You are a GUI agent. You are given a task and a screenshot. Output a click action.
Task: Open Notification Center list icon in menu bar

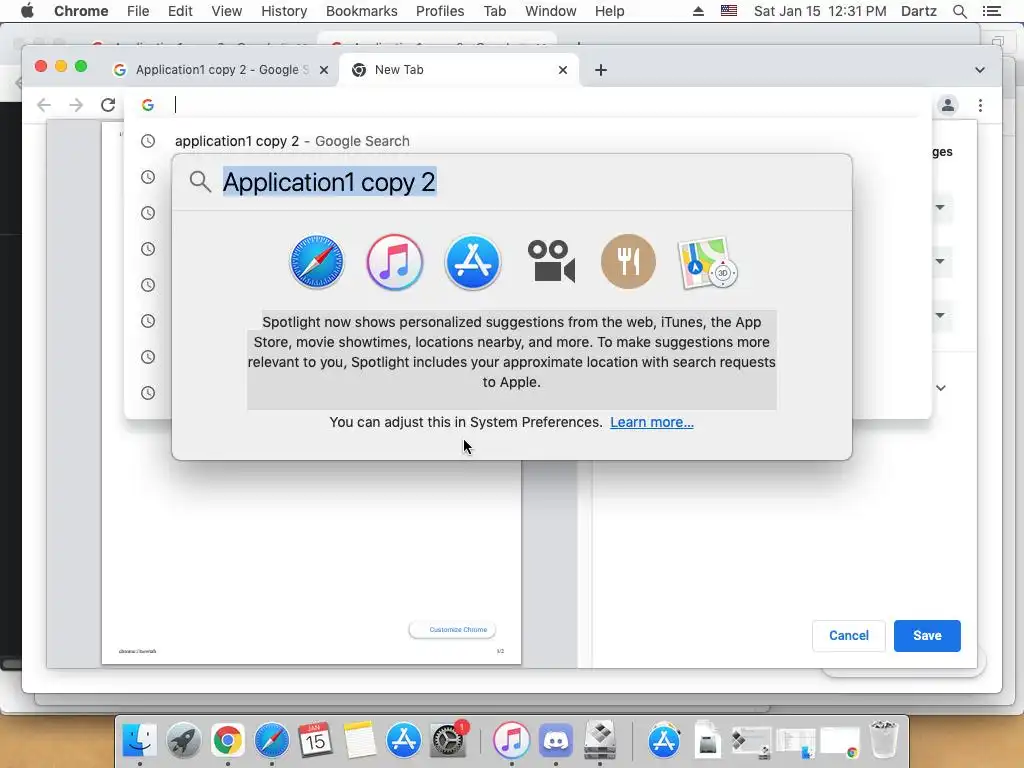click(991, 11)
